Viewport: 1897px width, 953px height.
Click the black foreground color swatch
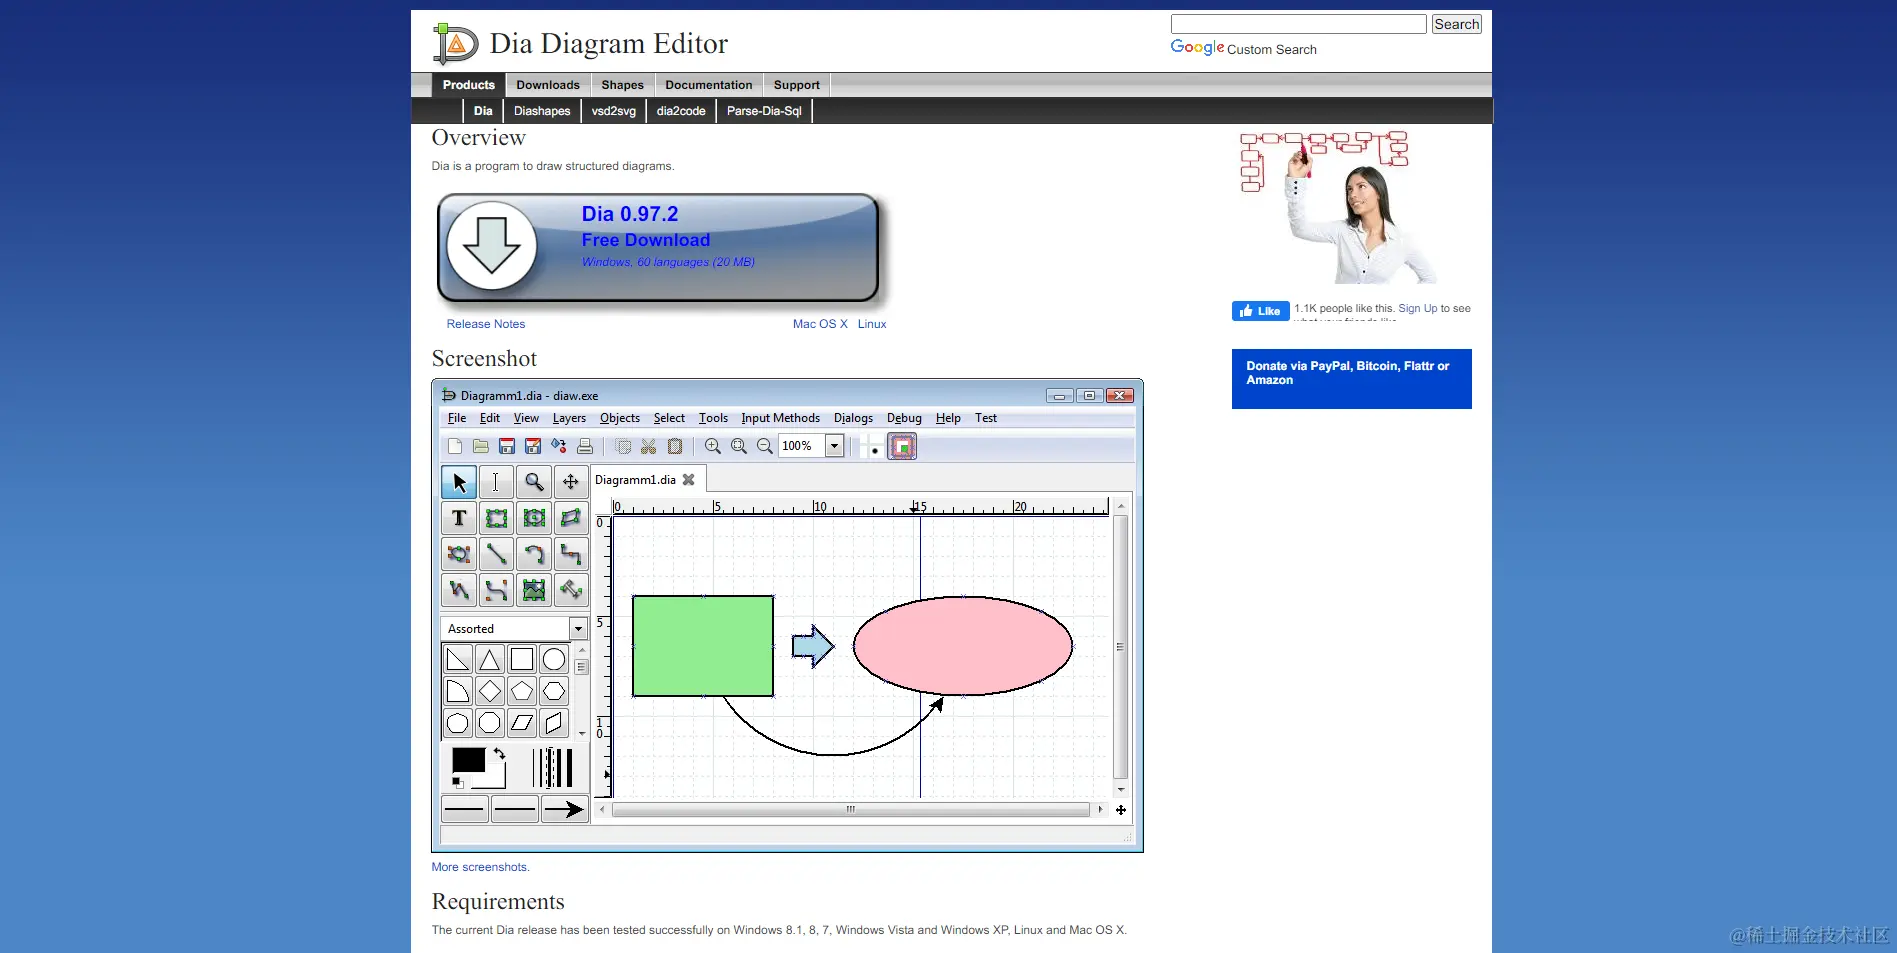[468, 760]
